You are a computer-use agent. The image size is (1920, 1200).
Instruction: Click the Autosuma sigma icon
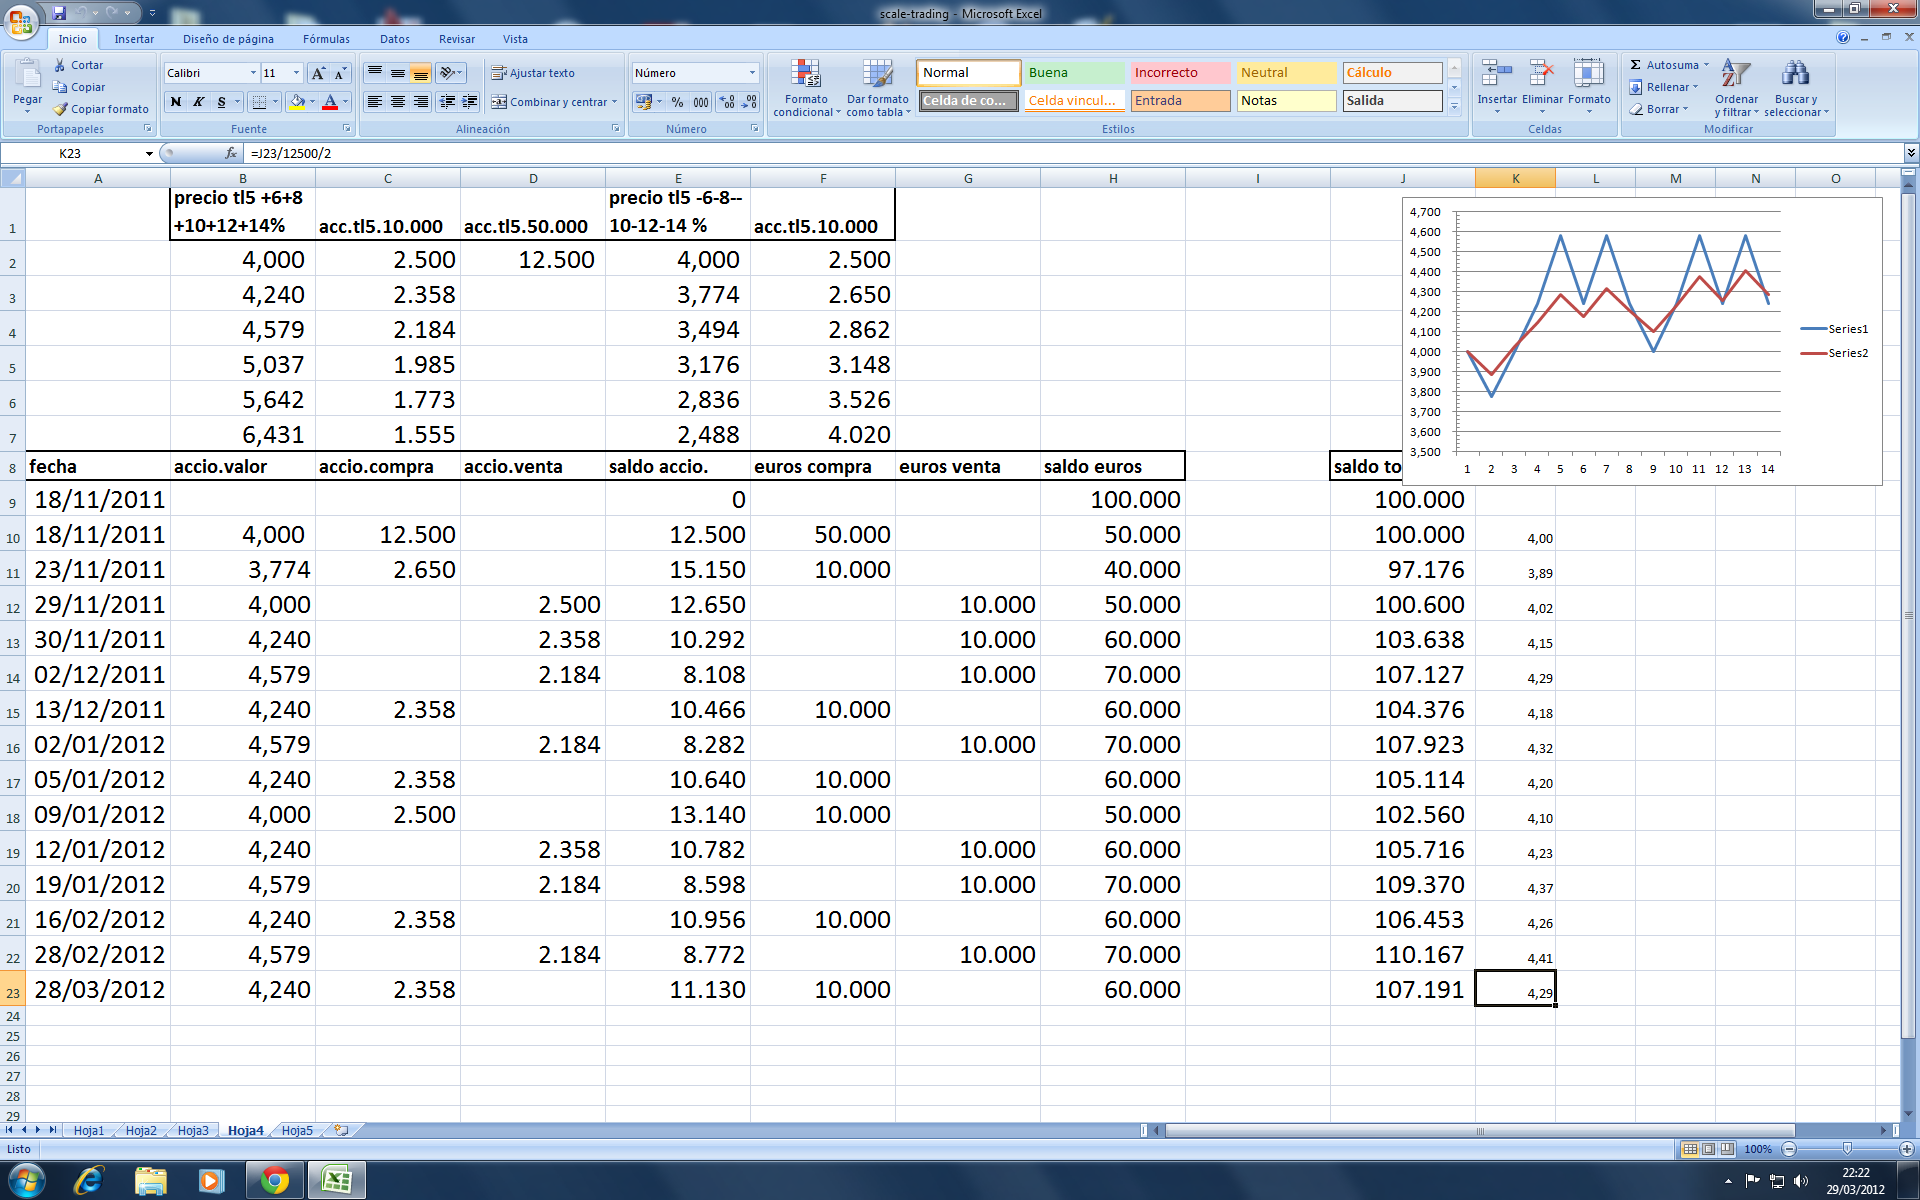[x=1635, y=65]
